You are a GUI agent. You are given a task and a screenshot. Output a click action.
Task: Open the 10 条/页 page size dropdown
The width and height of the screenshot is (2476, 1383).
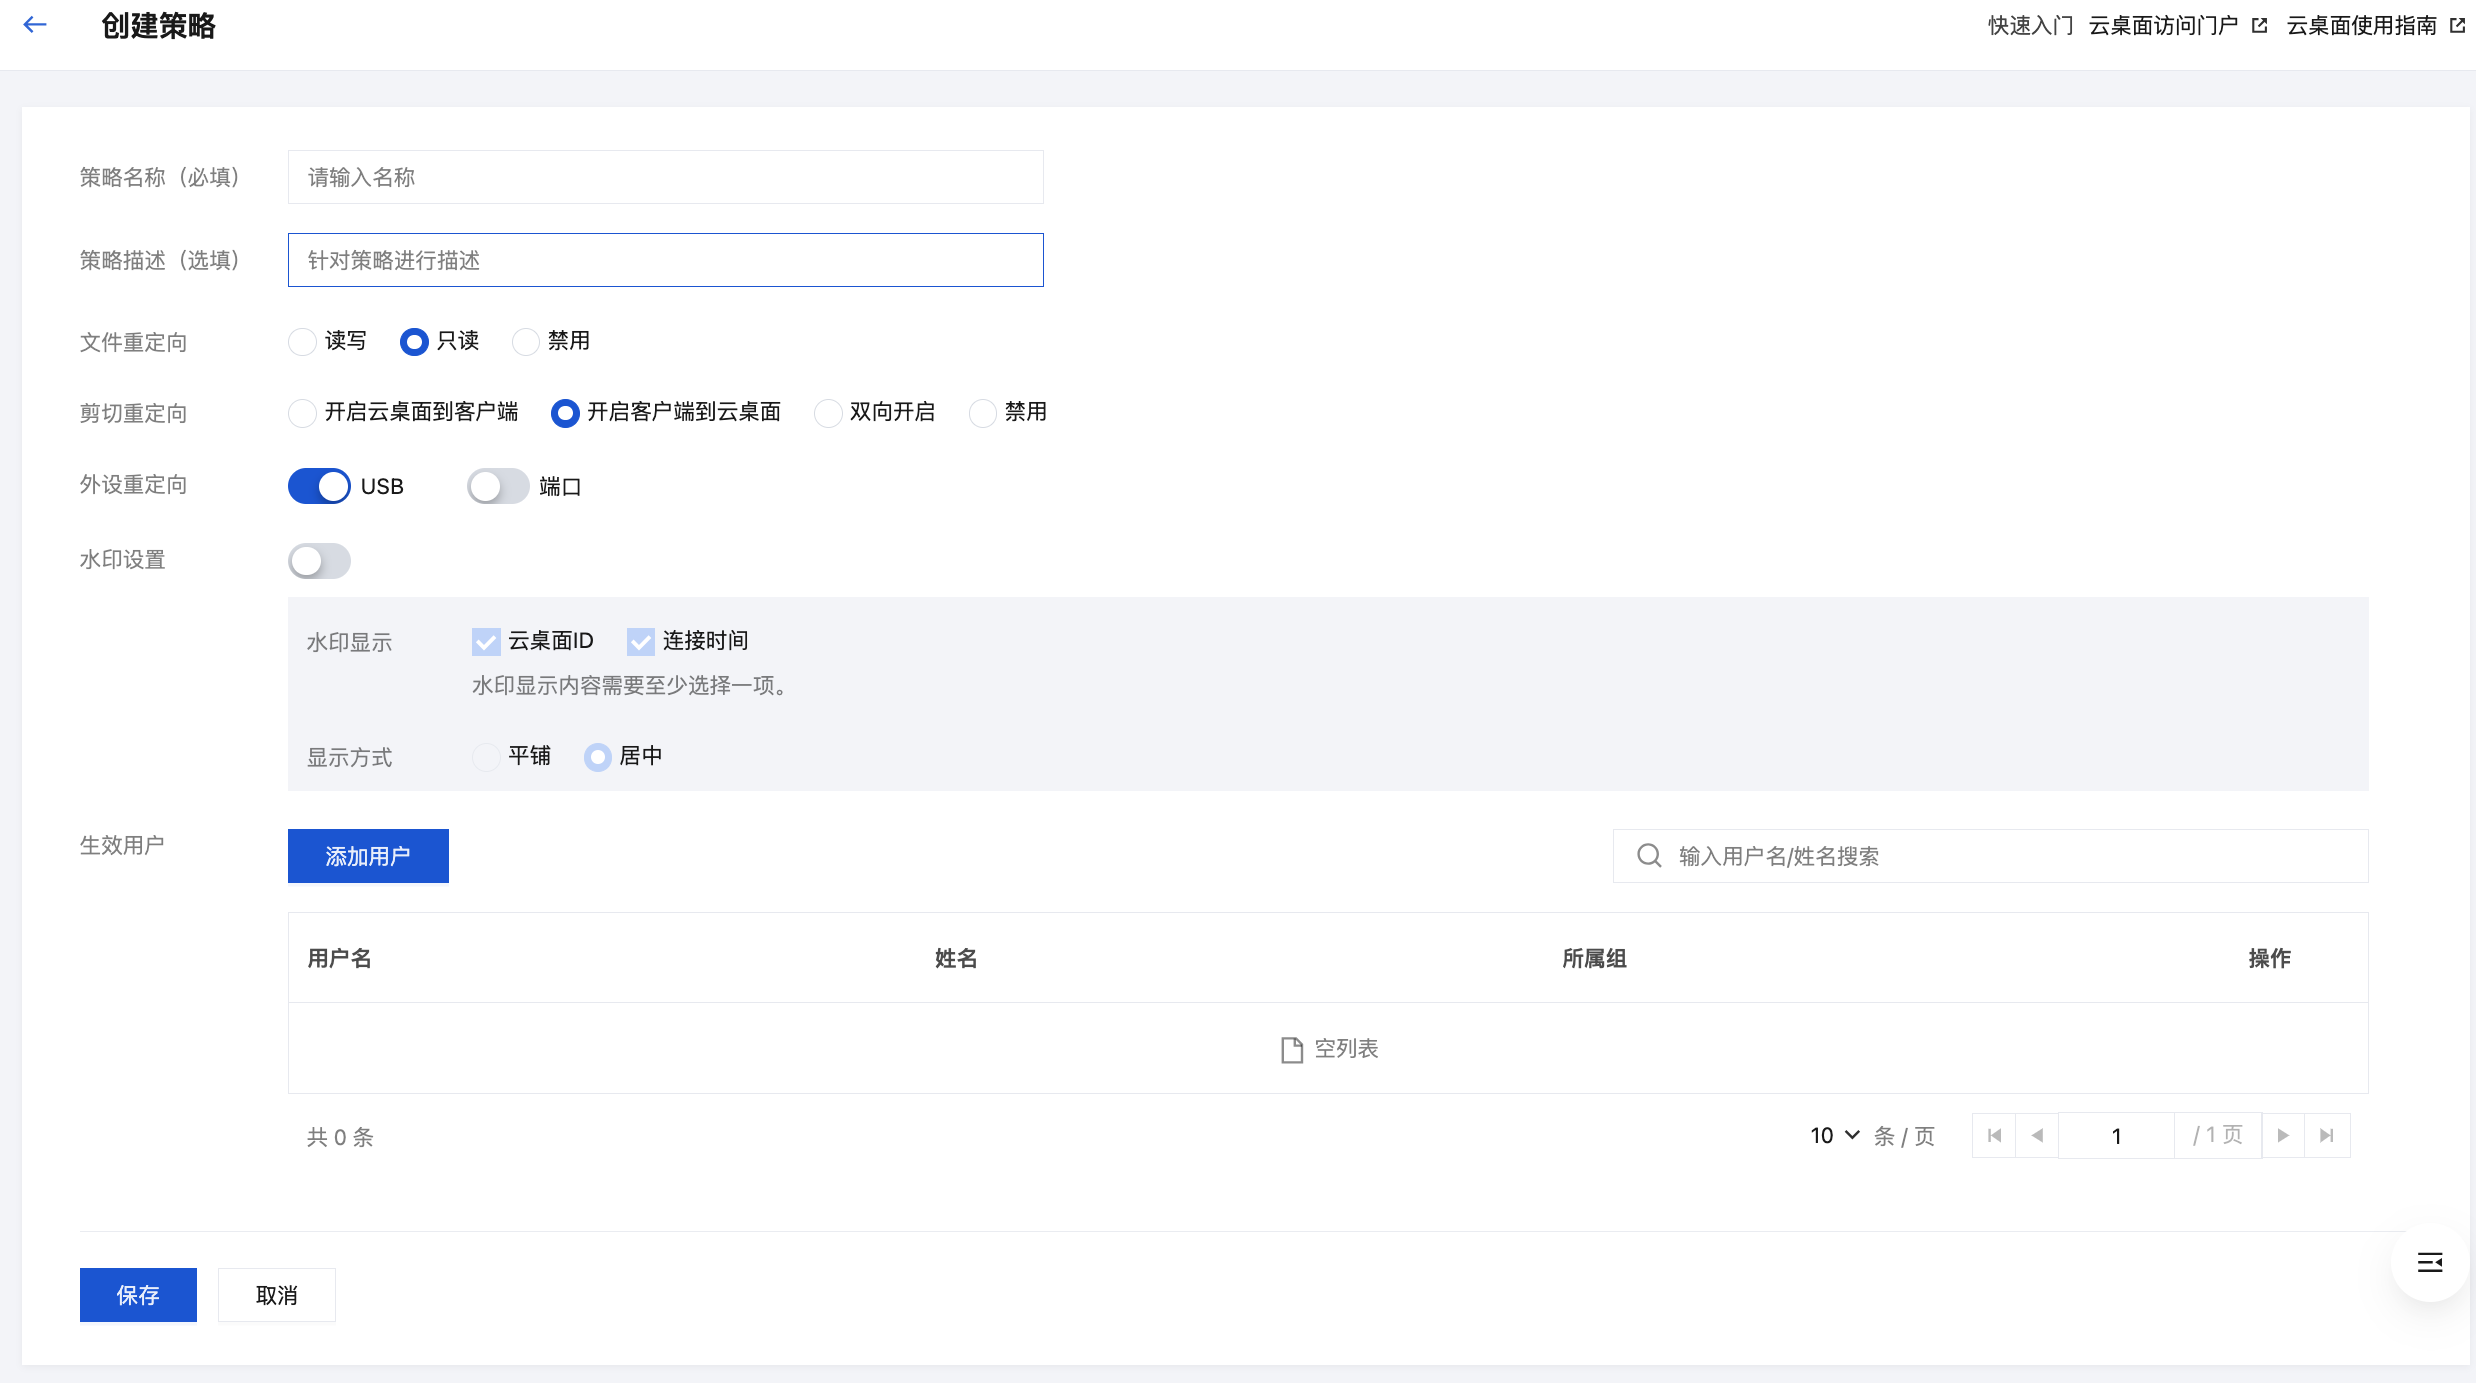[1834, 1136]
